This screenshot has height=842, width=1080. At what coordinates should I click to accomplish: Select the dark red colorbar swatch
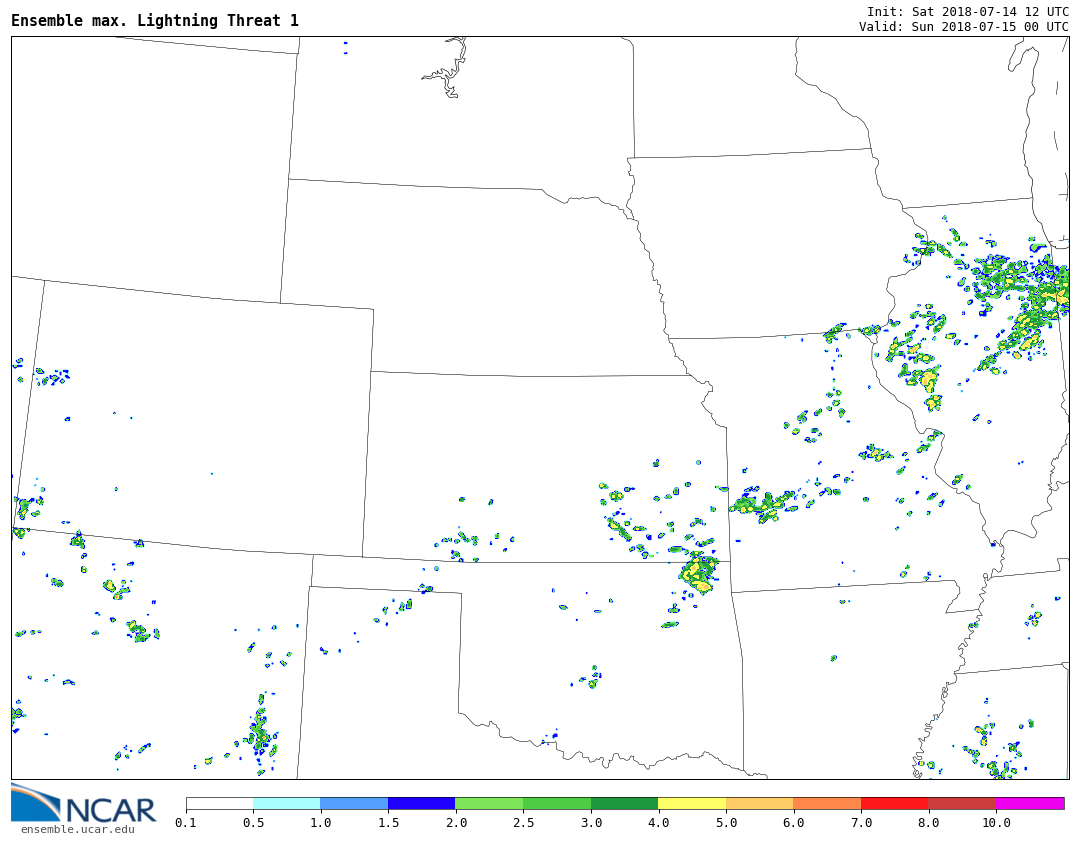[961, 803]
